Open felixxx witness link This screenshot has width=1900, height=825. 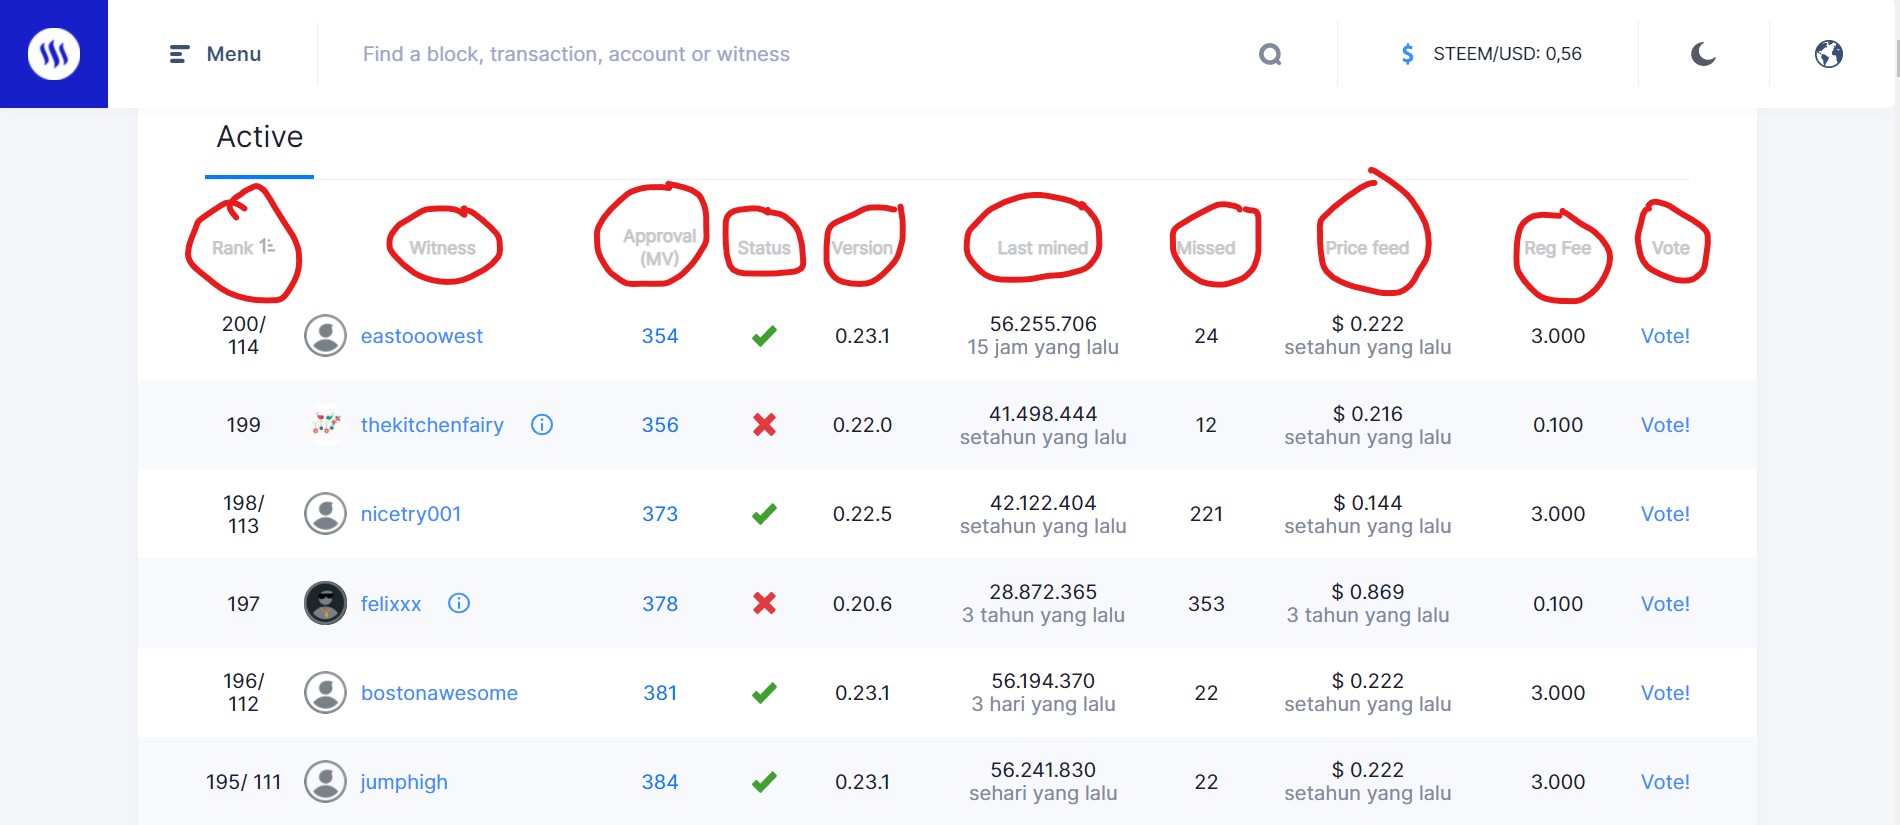tap(391, 604)
